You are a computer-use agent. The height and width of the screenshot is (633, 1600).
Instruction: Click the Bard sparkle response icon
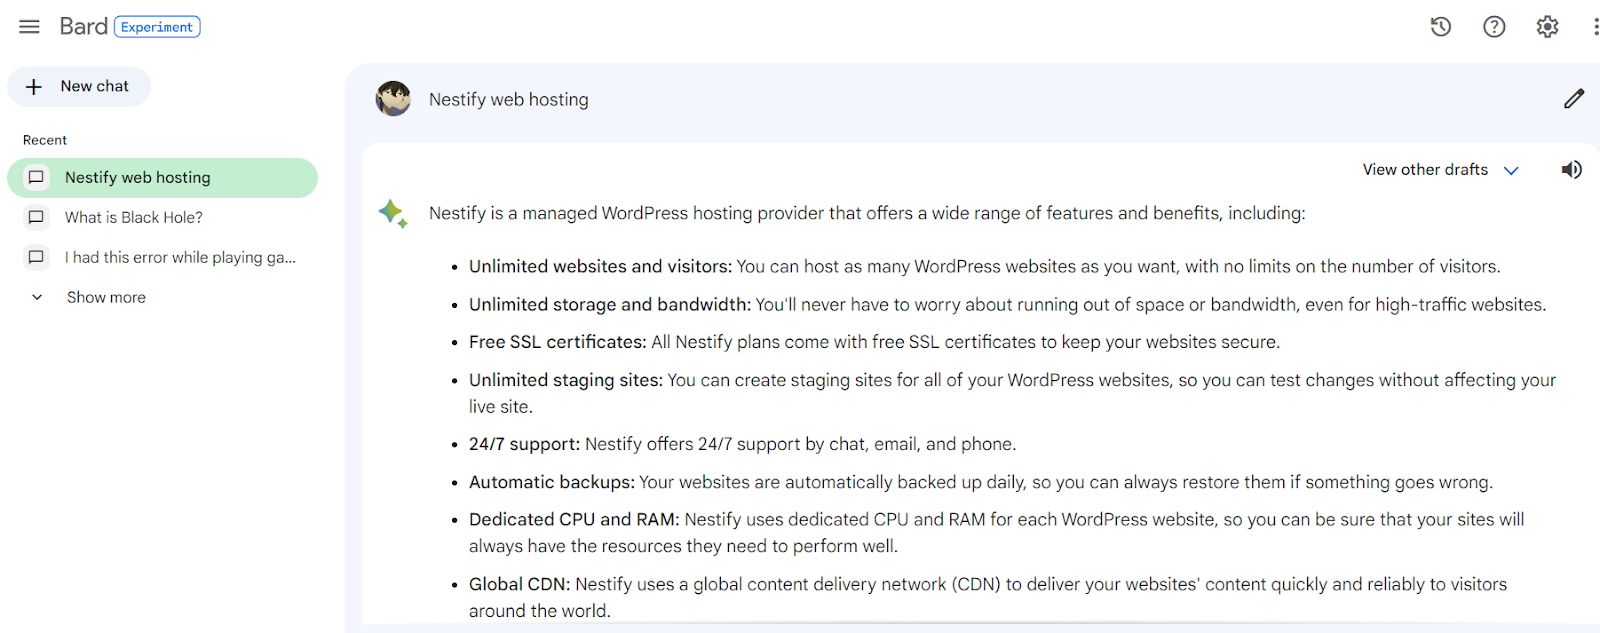click(393, 213)
